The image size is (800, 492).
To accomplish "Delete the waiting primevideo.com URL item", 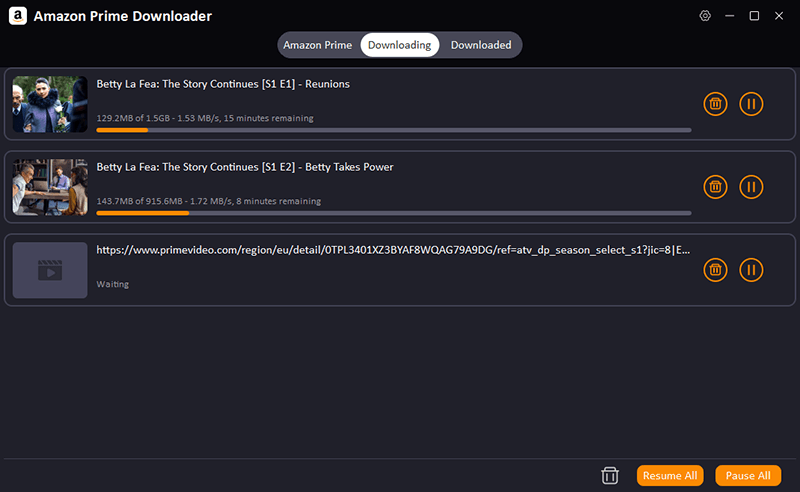I will coord(715,269).
